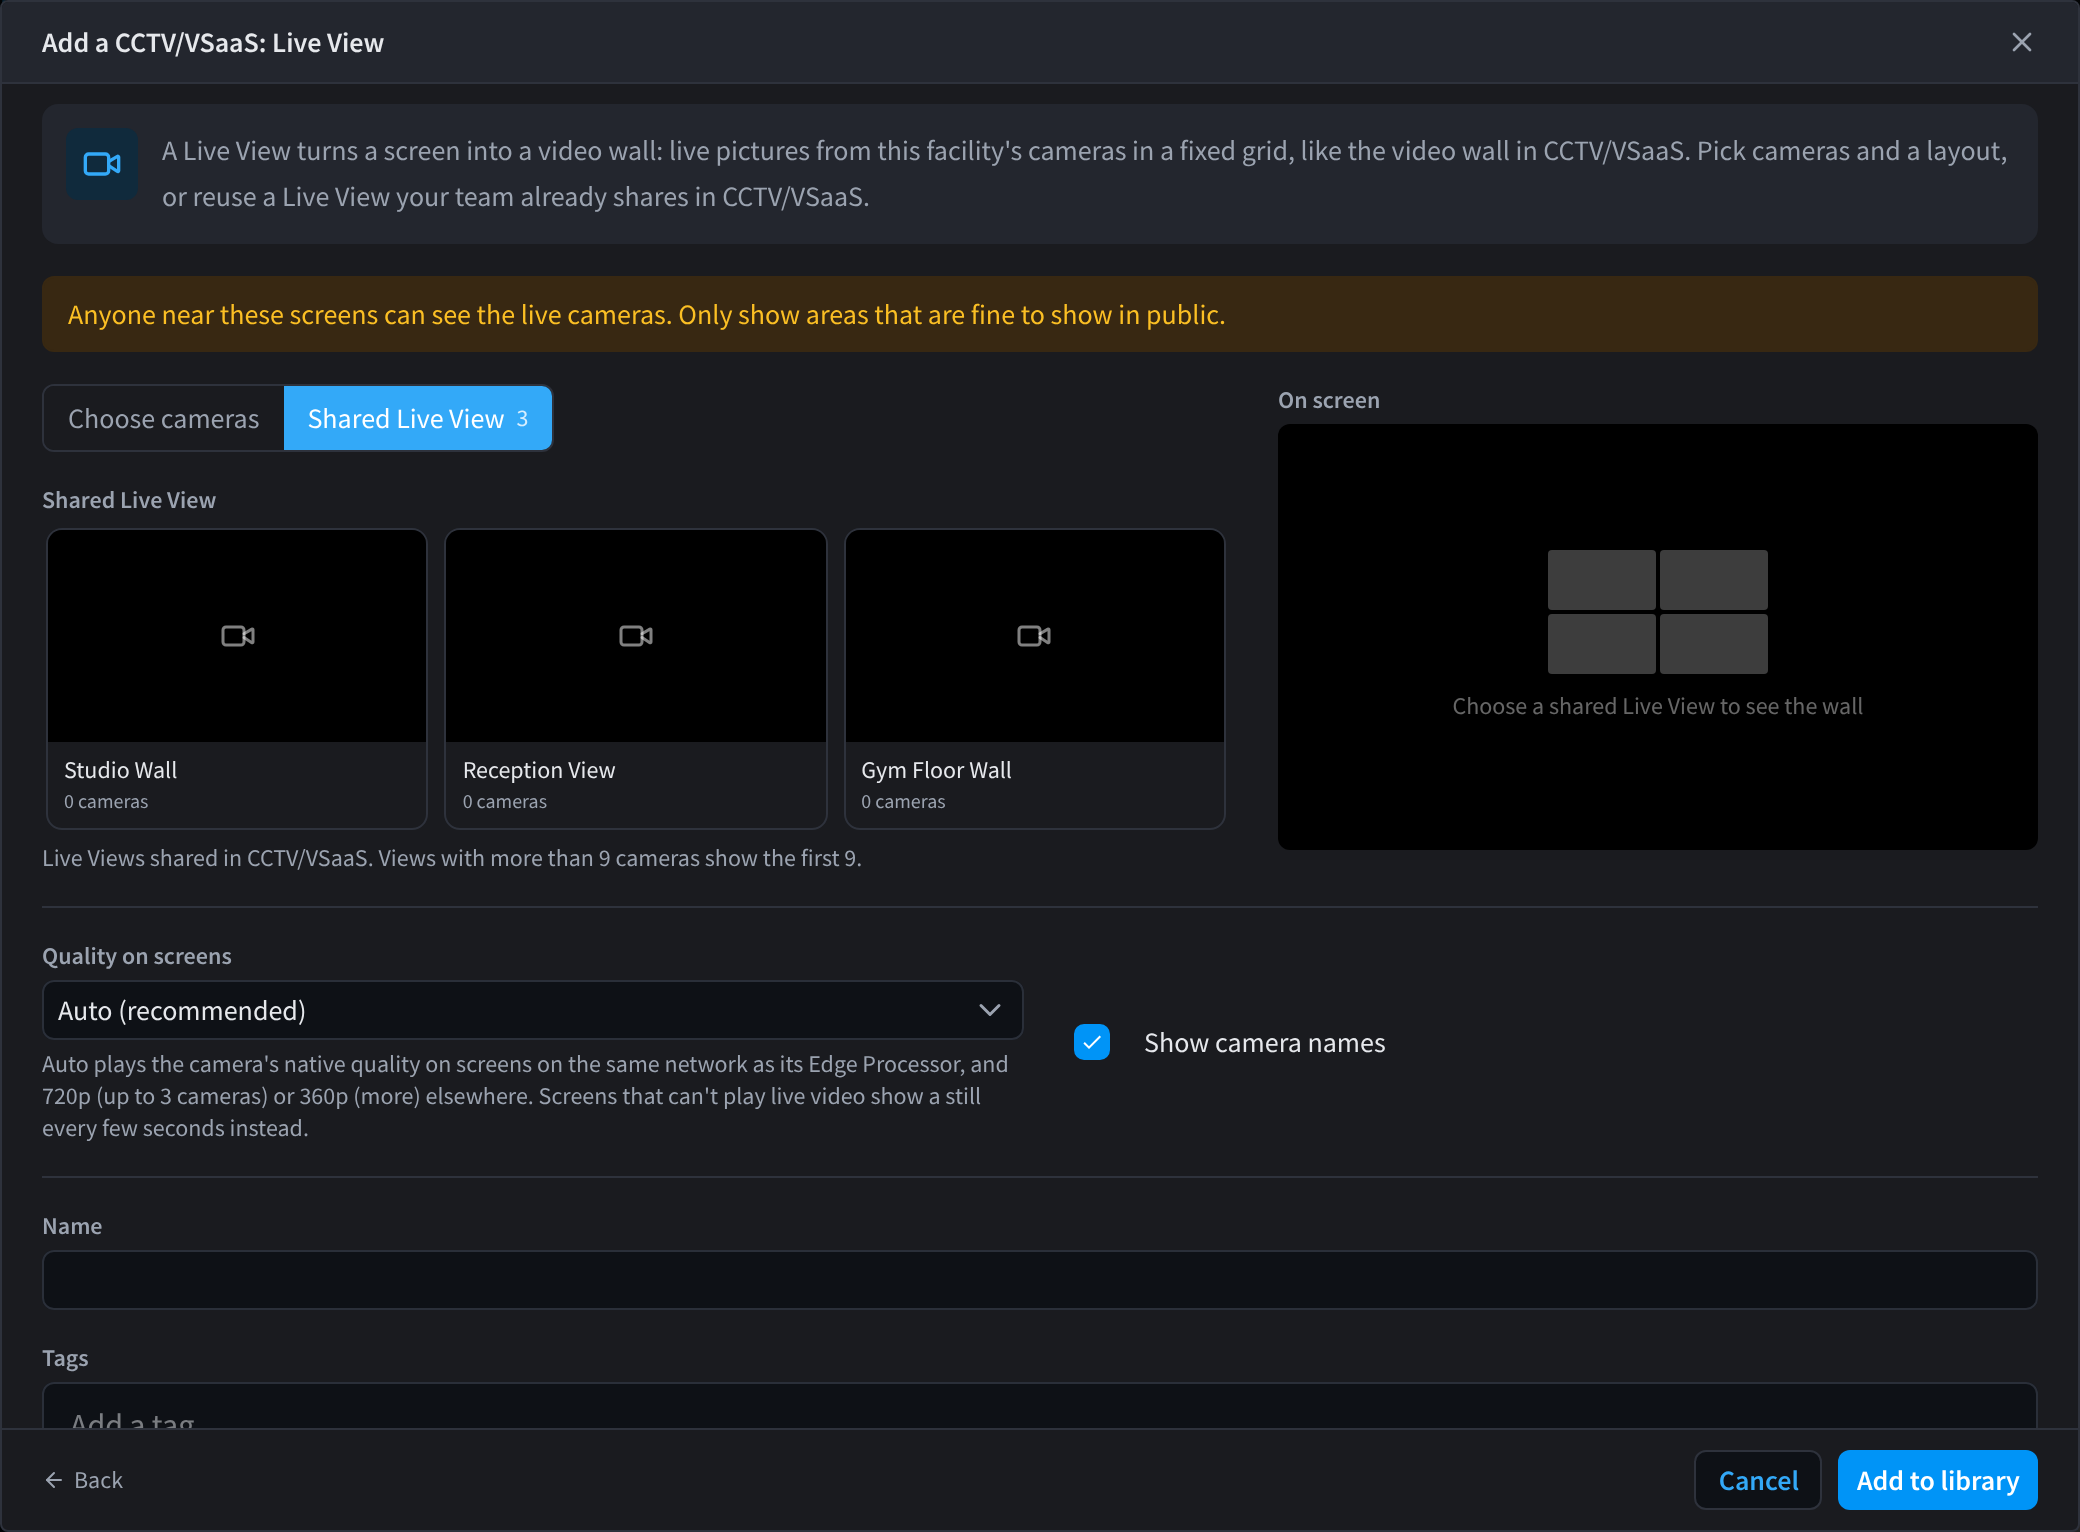Select the Gym Floor Wall card
Viewport: 2080px width, 1532px height.
[1035, 679]
